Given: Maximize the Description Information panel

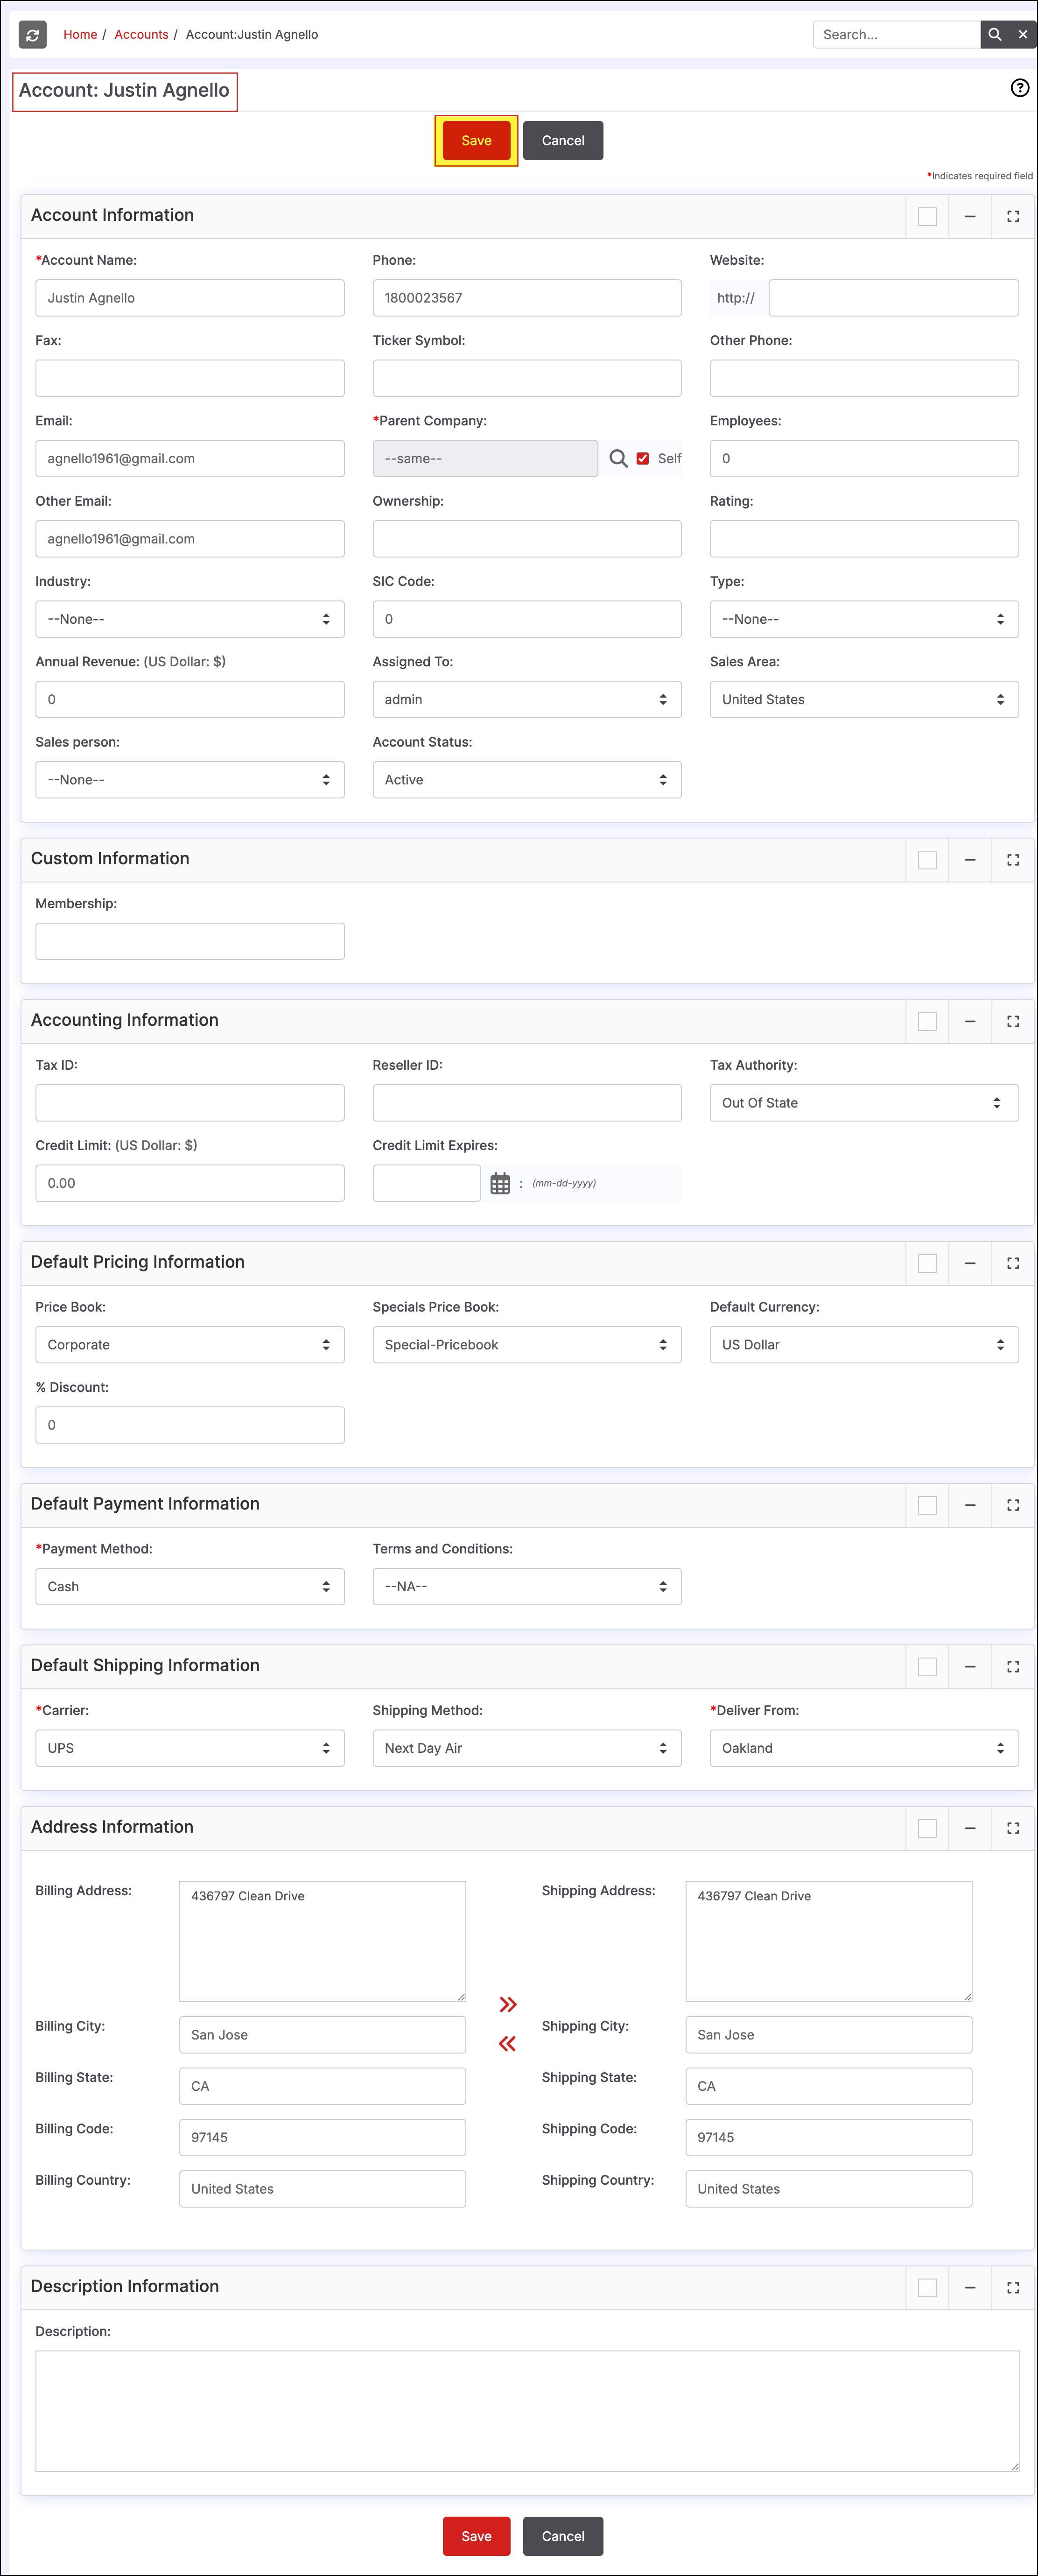Looking at the screenshot, I should click(x=1012, y=2287).
